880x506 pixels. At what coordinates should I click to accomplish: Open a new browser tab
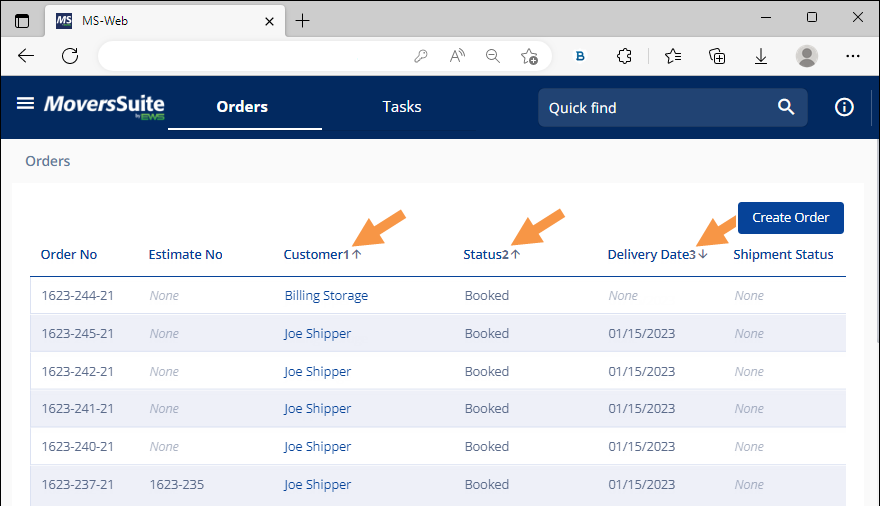pyautogui.click(x=303, y=20)
